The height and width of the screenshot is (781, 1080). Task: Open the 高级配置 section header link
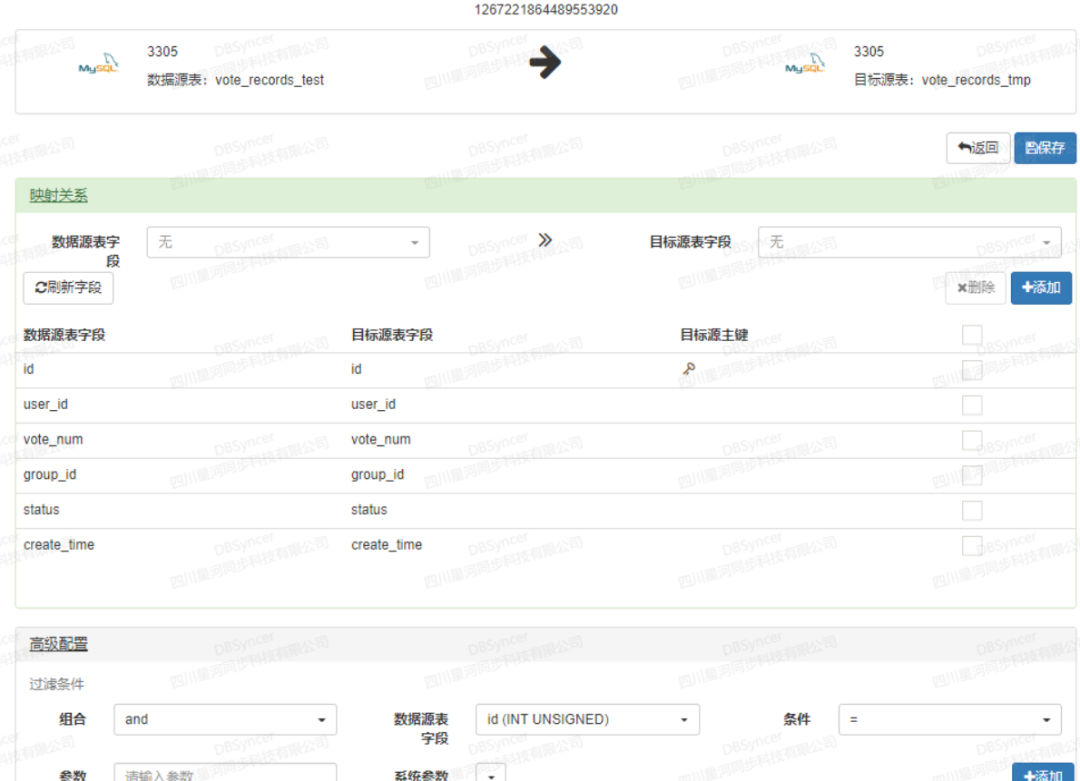point(59,645)
